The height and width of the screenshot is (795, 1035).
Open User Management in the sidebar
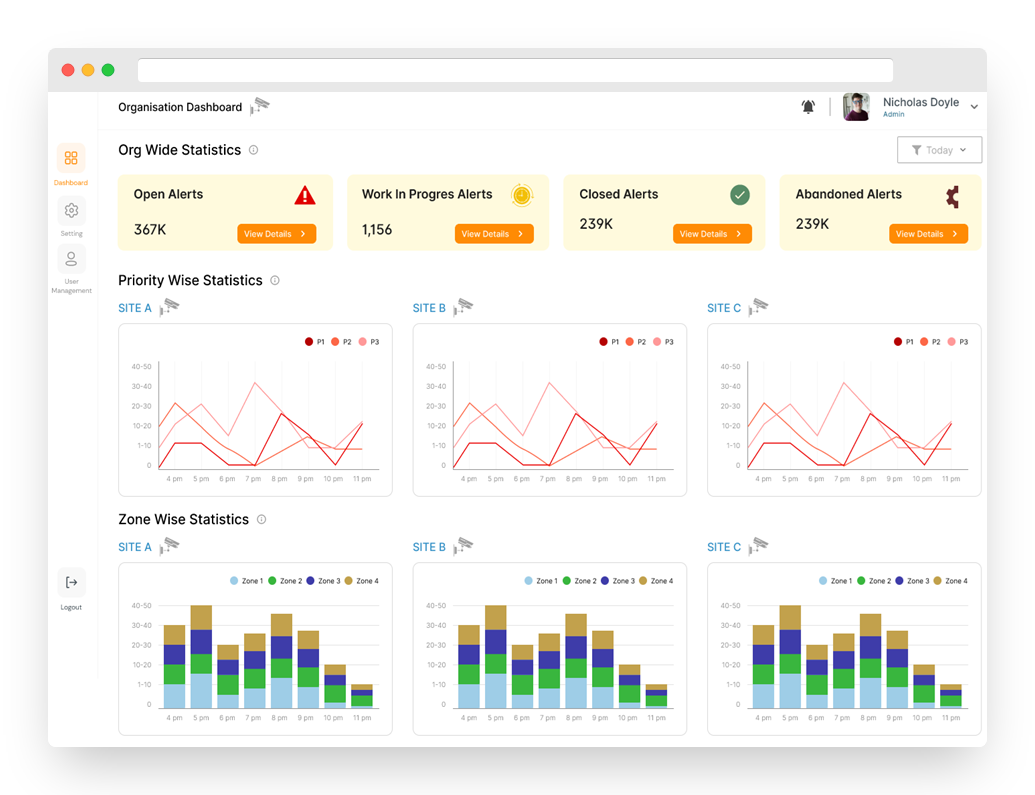71,260
